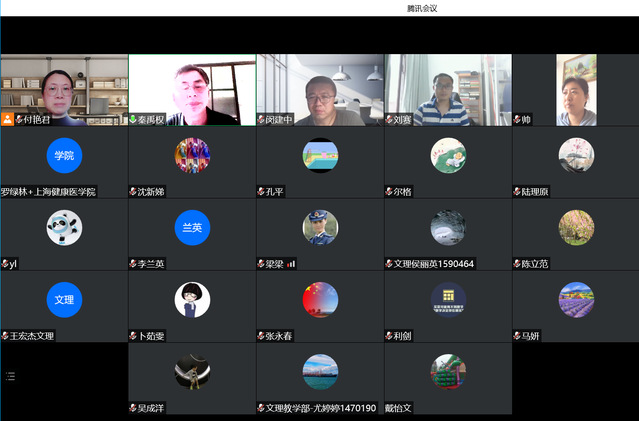This screenshot has width=639, height=421.
Task: Click the blue 兰英 avatar circle
Action: [x=192, y=227]
